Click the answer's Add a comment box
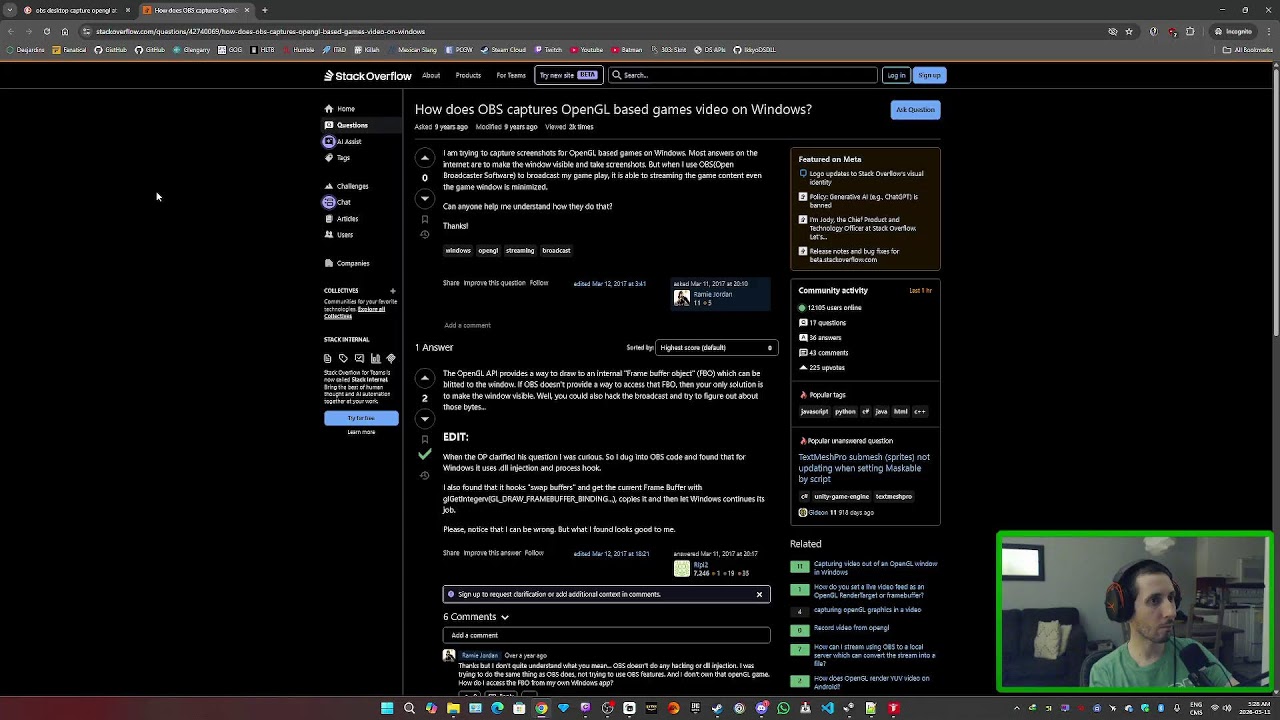This screenshot has width=1280, height=720. [606, 635]
